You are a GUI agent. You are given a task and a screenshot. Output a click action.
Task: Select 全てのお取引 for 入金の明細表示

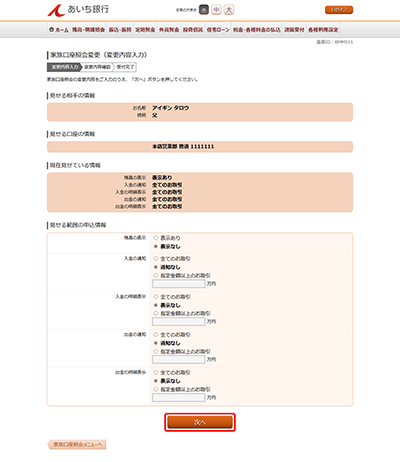pos(156,297)
